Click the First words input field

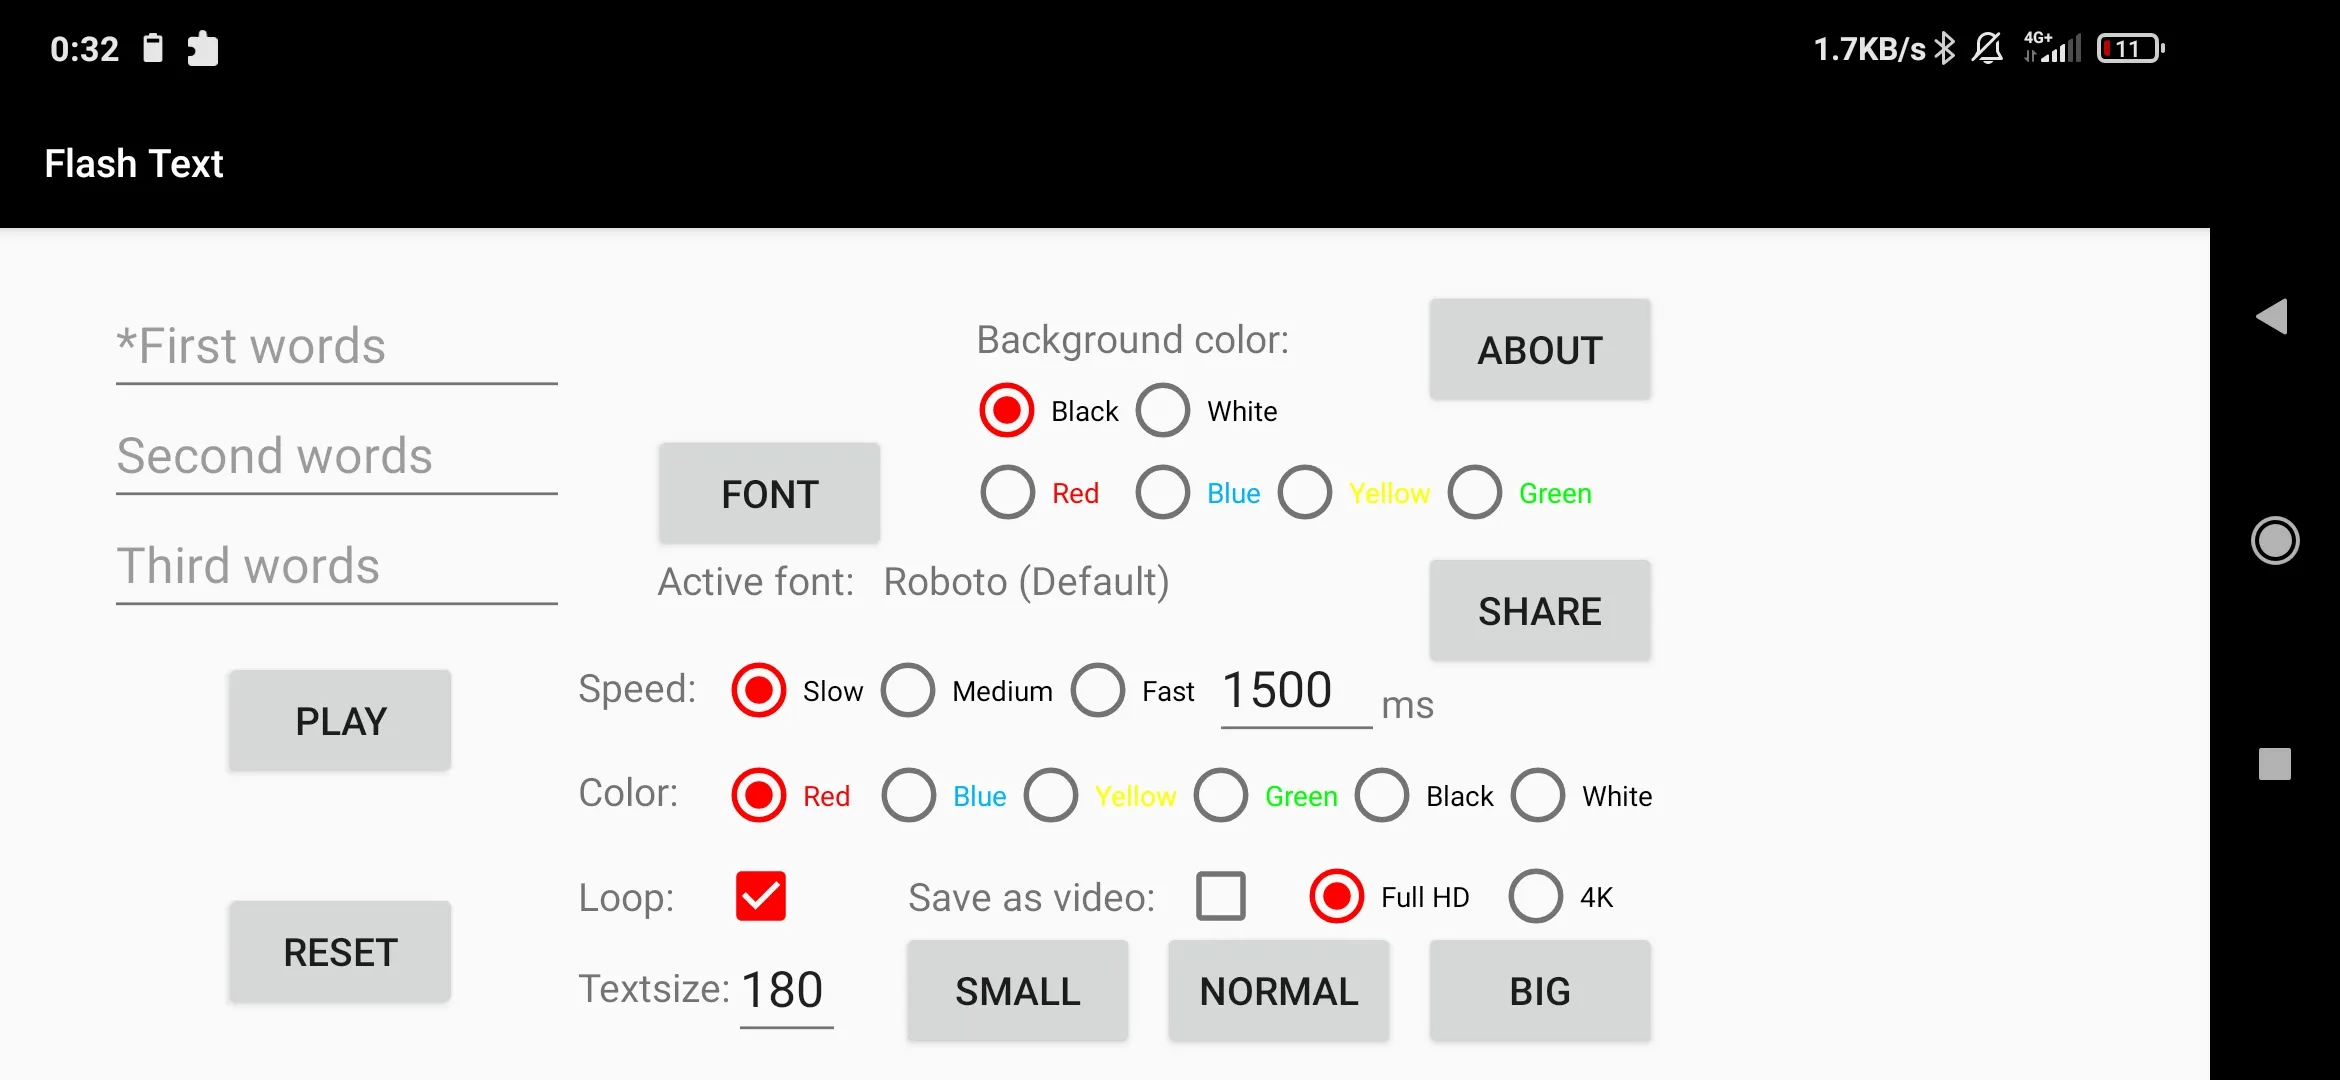337,346
